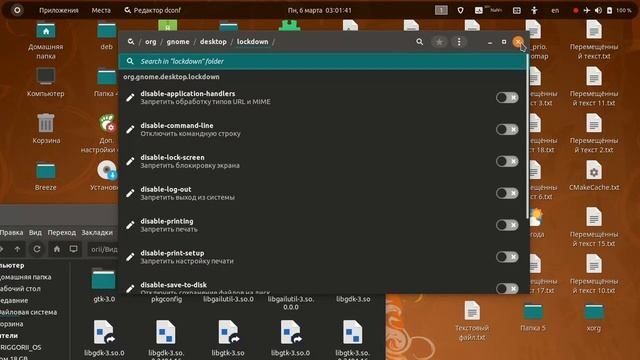Click the Search in "lockdown" folder field
The image size is (640, 360).
click(x=322, y=61)
